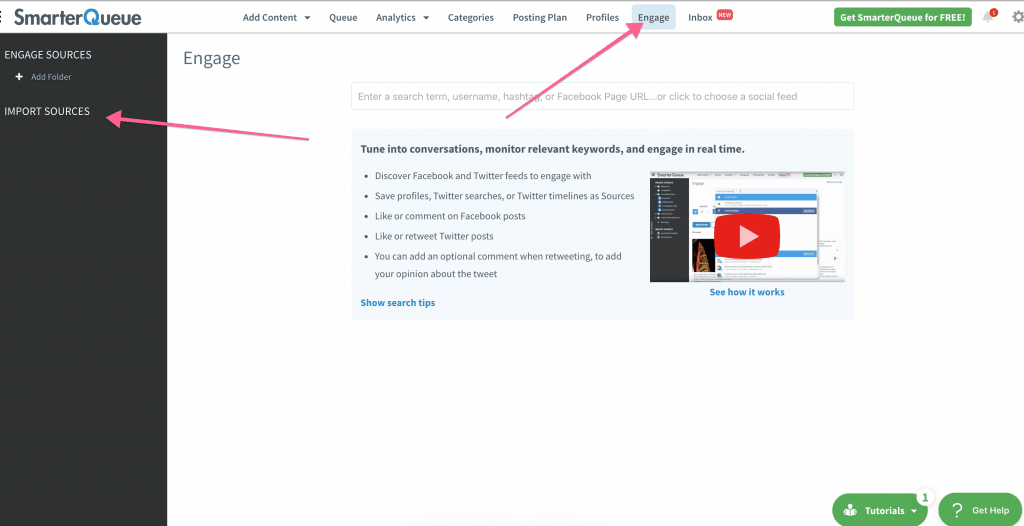Click the SmarterQueue logo

[x=77, y=18]
